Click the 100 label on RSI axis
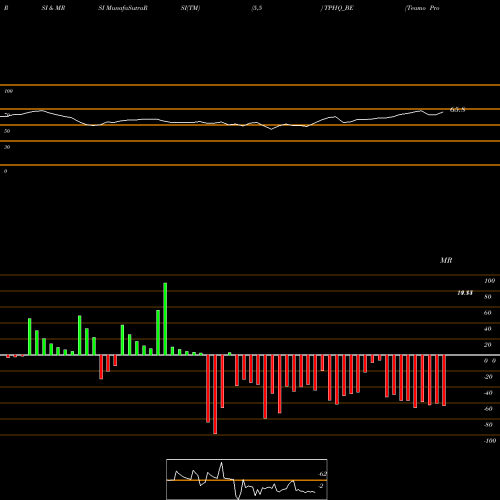Image resolution: width=500 pixels, height=500 pixels. pyautogui.click(x=8, y=91)
